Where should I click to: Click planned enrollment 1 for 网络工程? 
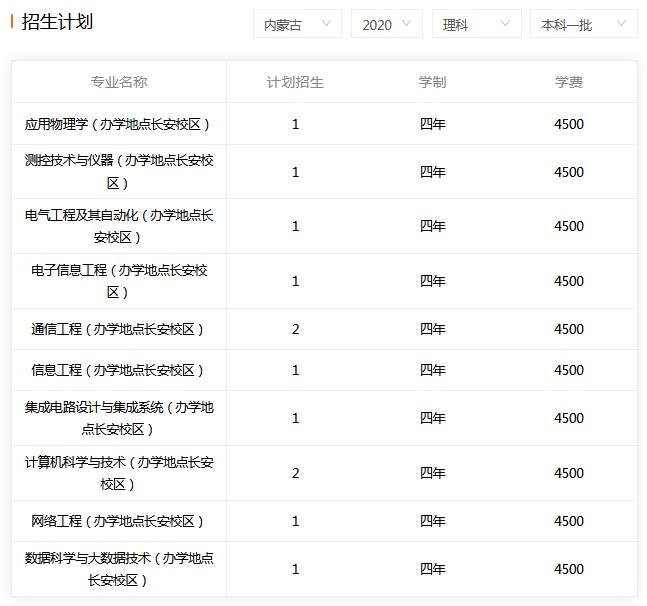(295, 521)
